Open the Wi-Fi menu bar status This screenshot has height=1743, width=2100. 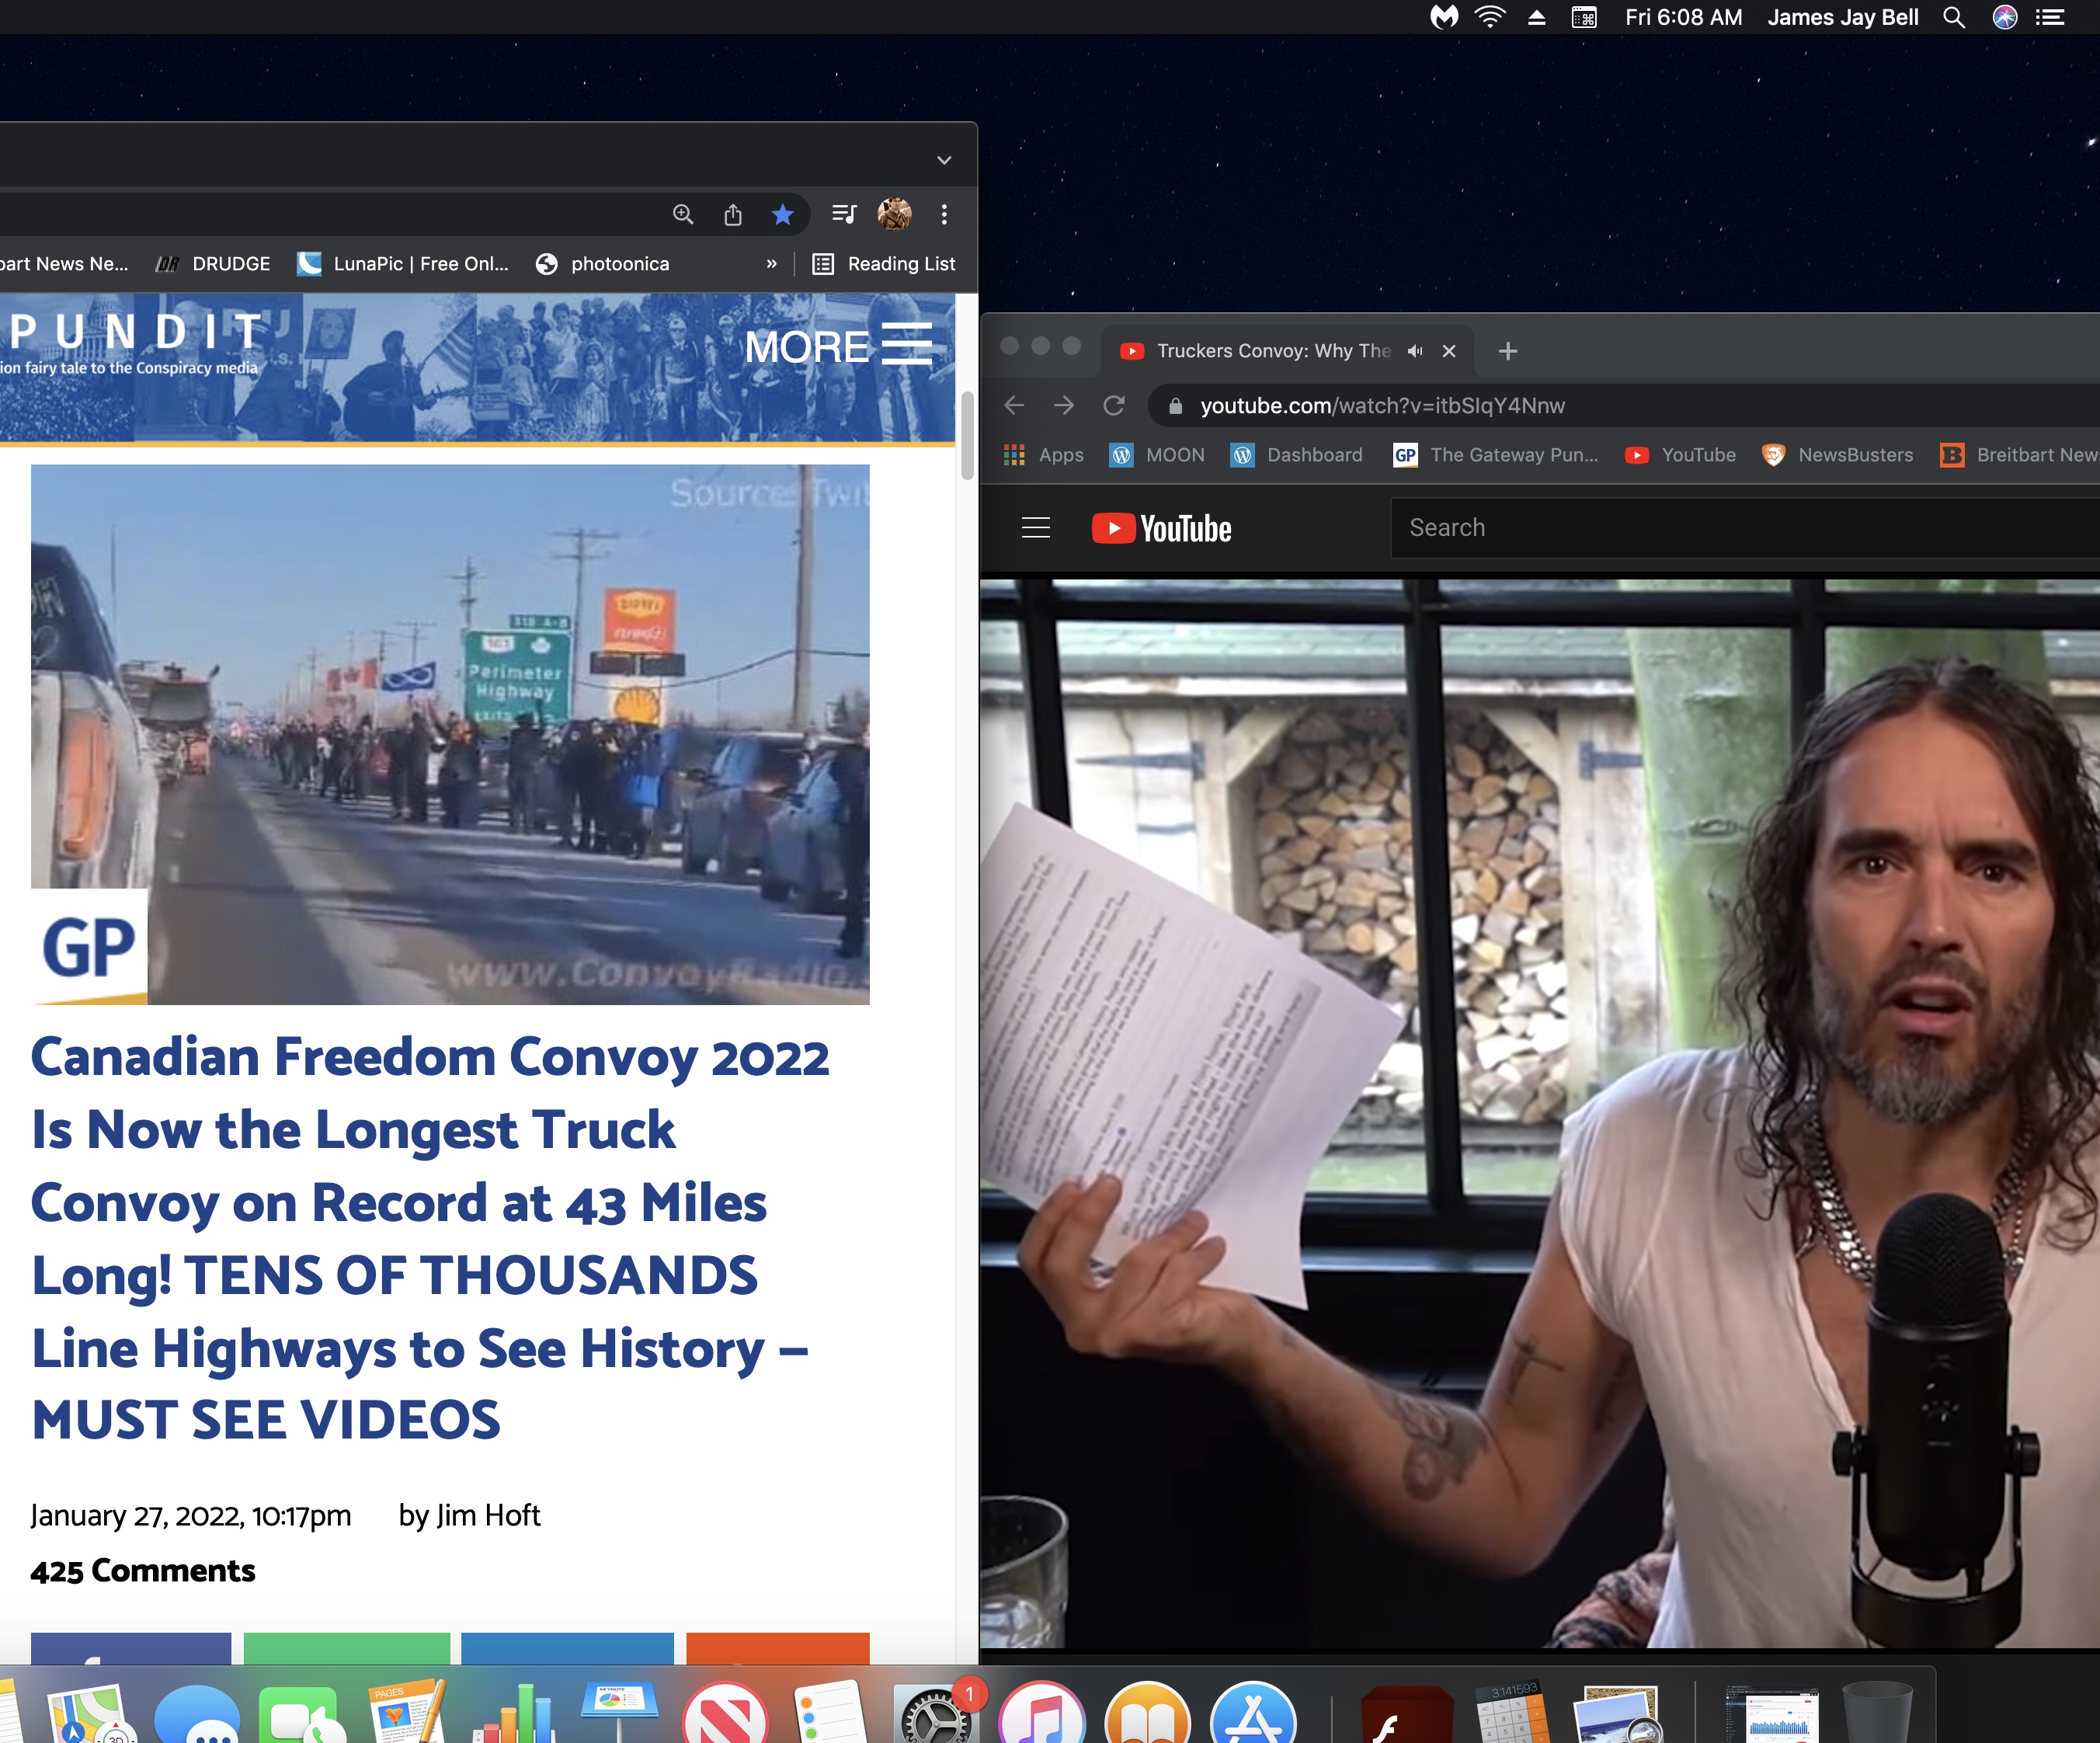click(x=1490, y=17)
